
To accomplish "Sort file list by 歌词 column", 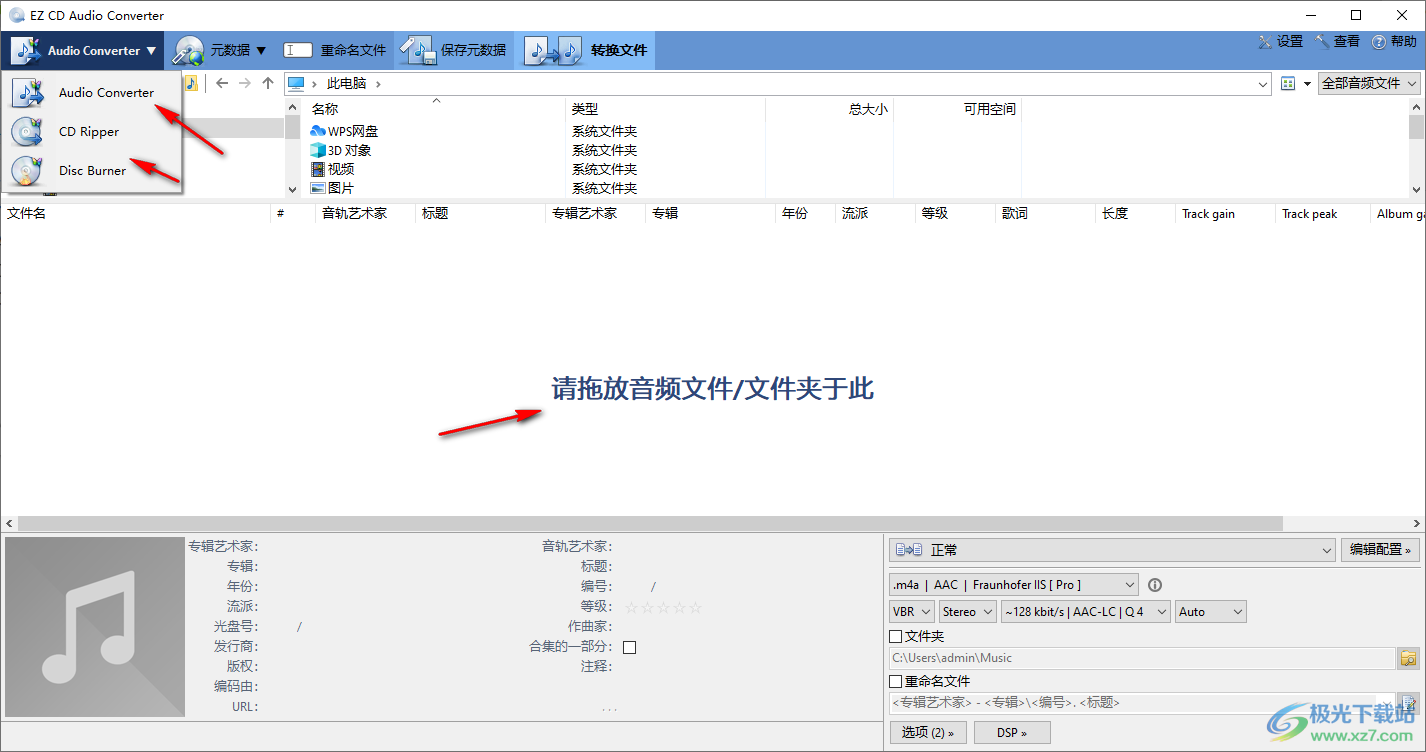I will pos(1045,213).
